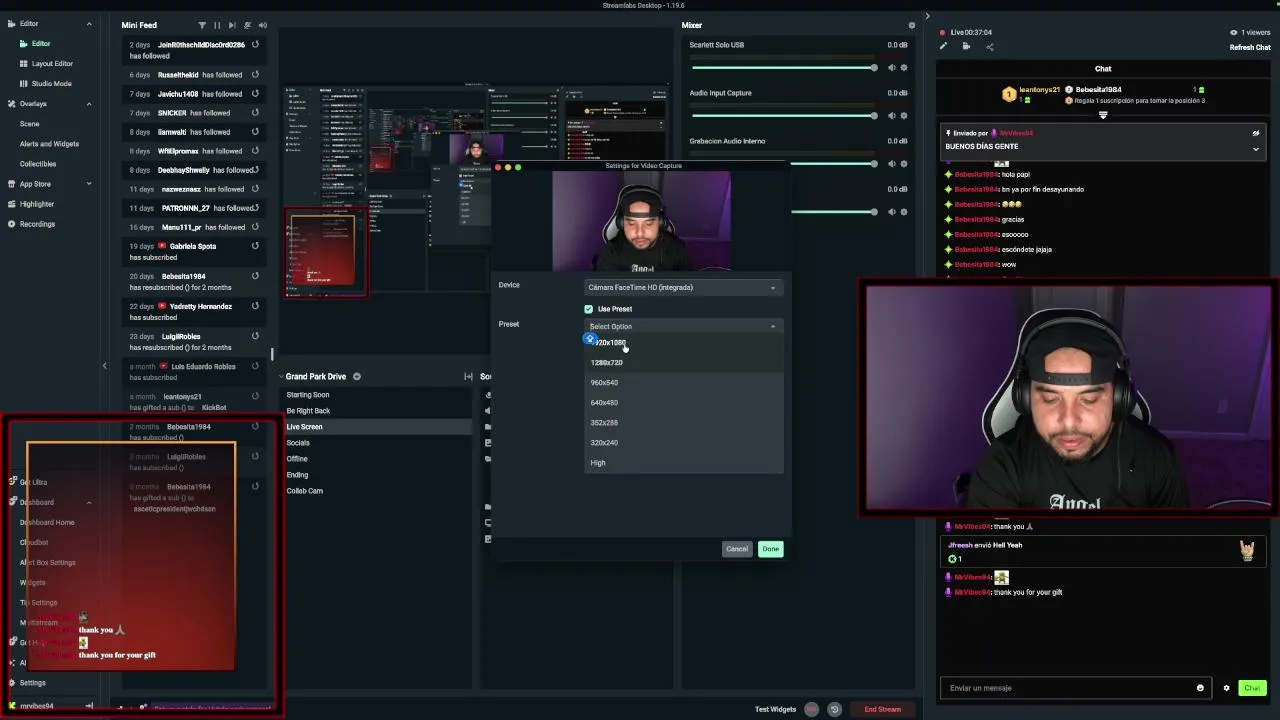The width and height of the screenshot is (1280, 720).
Task: Select the 1280x720 preset option
Action: 683,363
